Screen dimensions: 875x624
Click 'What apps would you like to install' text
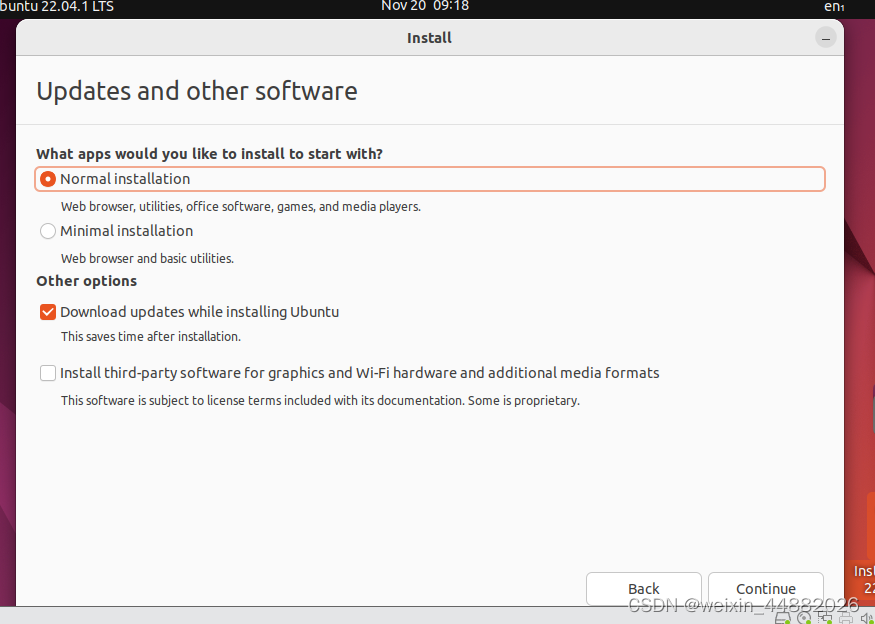209,154
